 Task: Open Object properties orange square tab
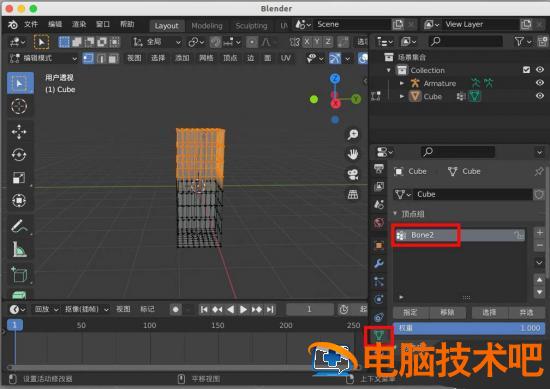379,245
